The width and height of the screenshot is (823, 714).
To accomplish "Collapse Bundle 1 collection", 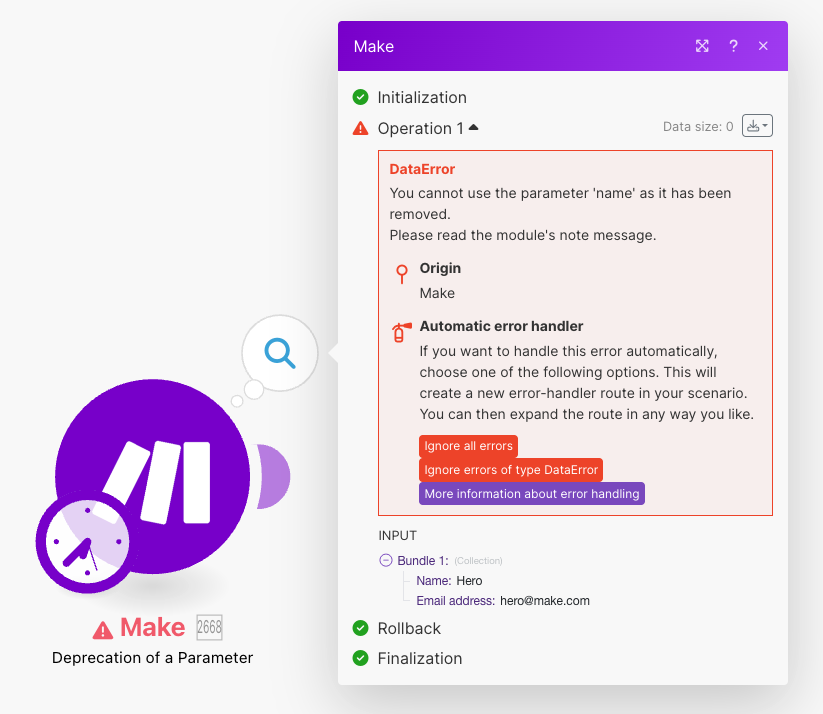I will (x=386, y=560).
